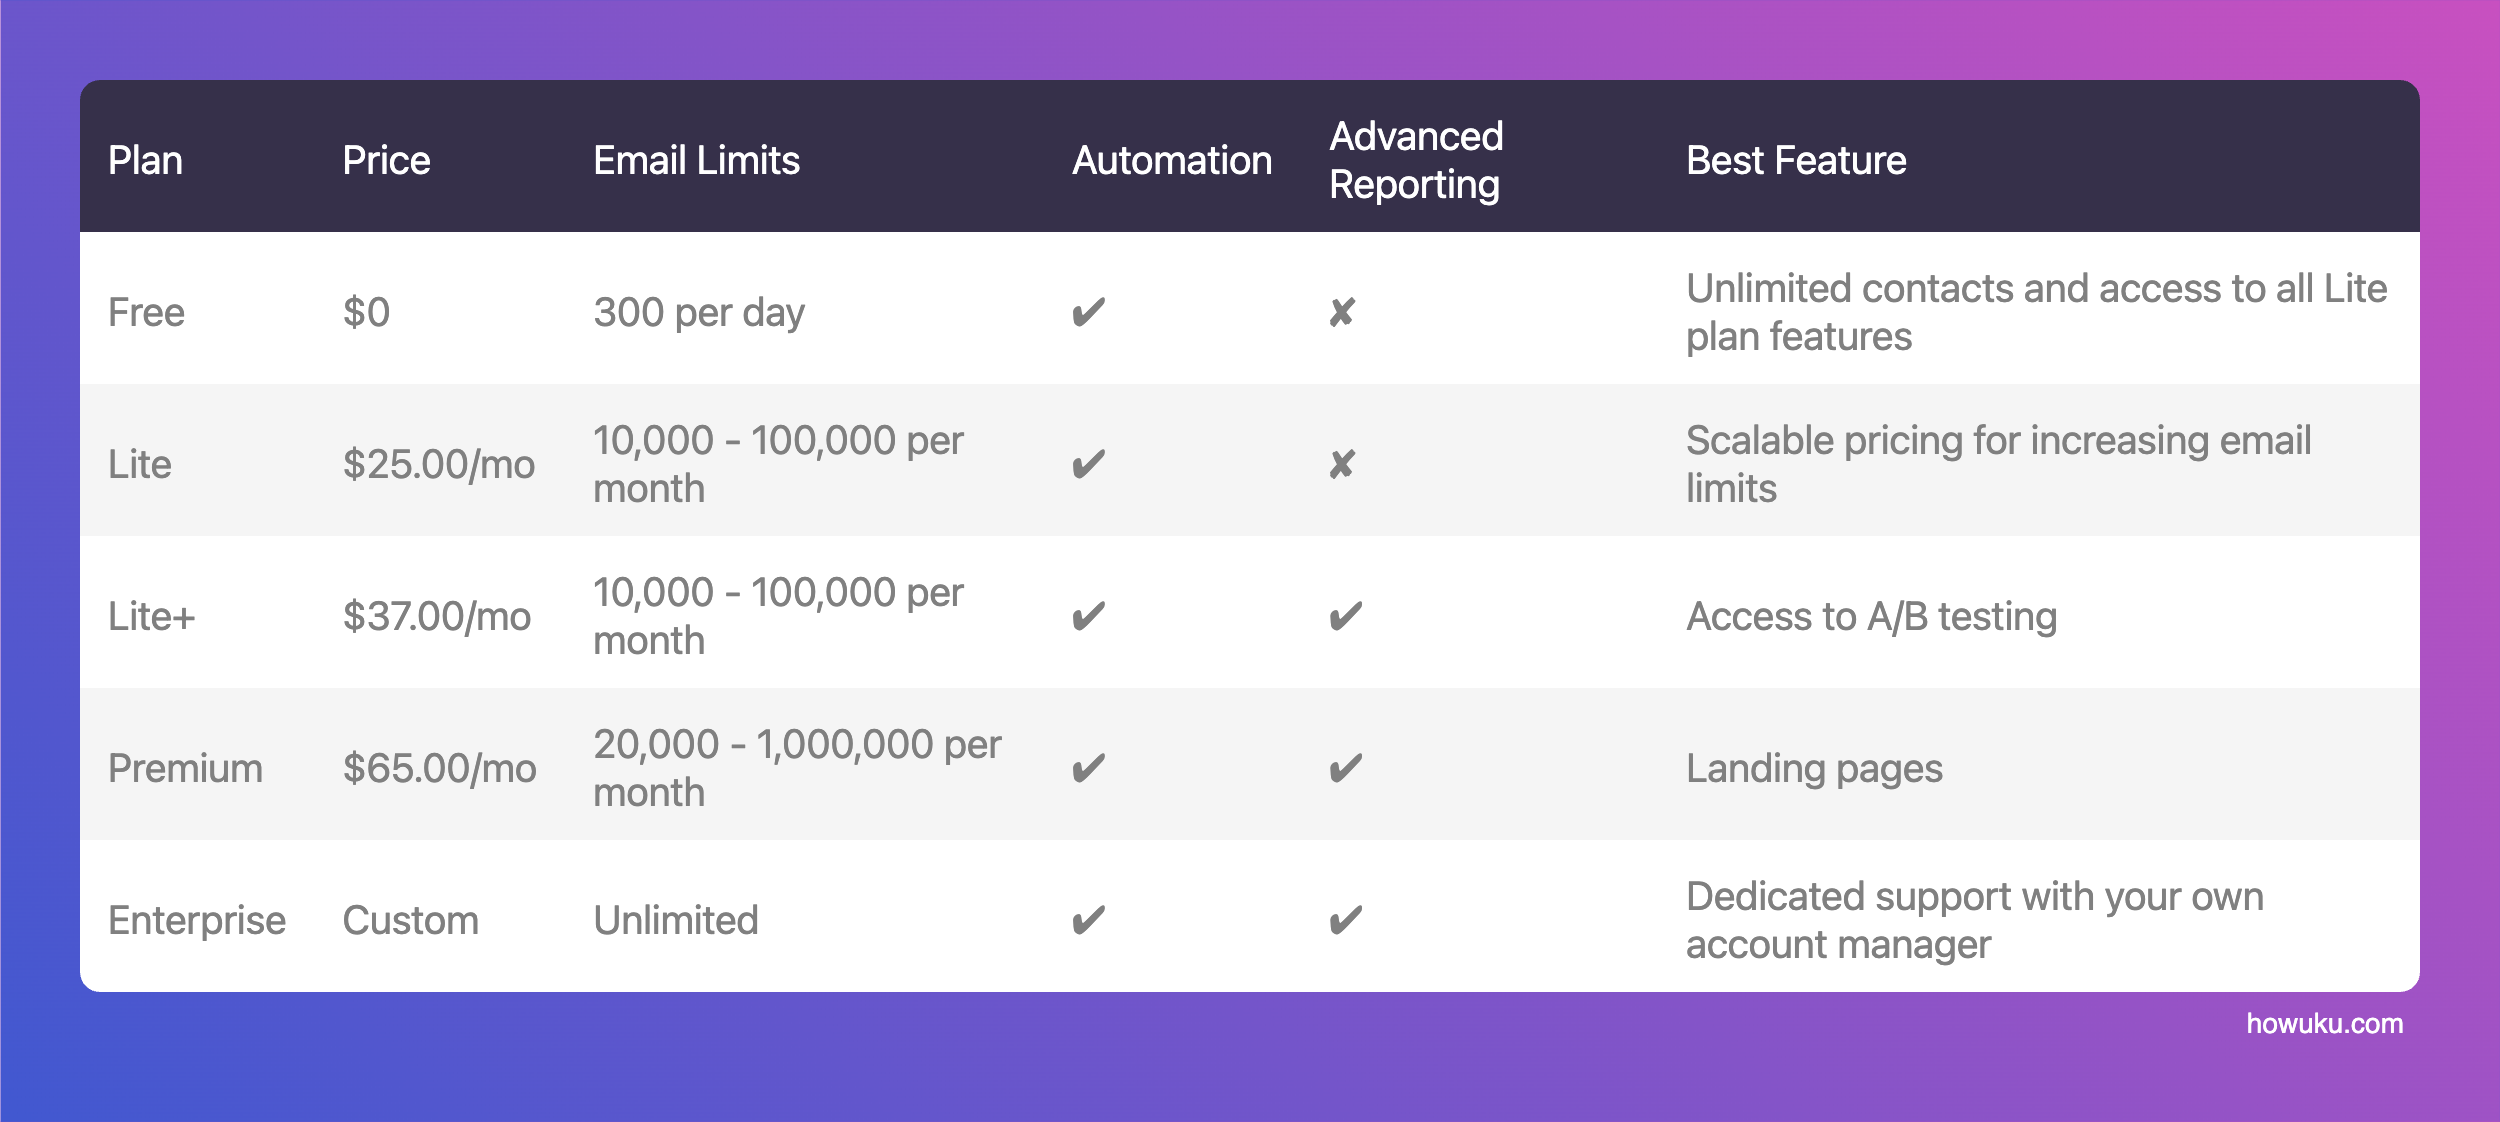Screen dimensions: 2500x1122
Task: Click the Enterprise plan name
Action: [197, 921]
